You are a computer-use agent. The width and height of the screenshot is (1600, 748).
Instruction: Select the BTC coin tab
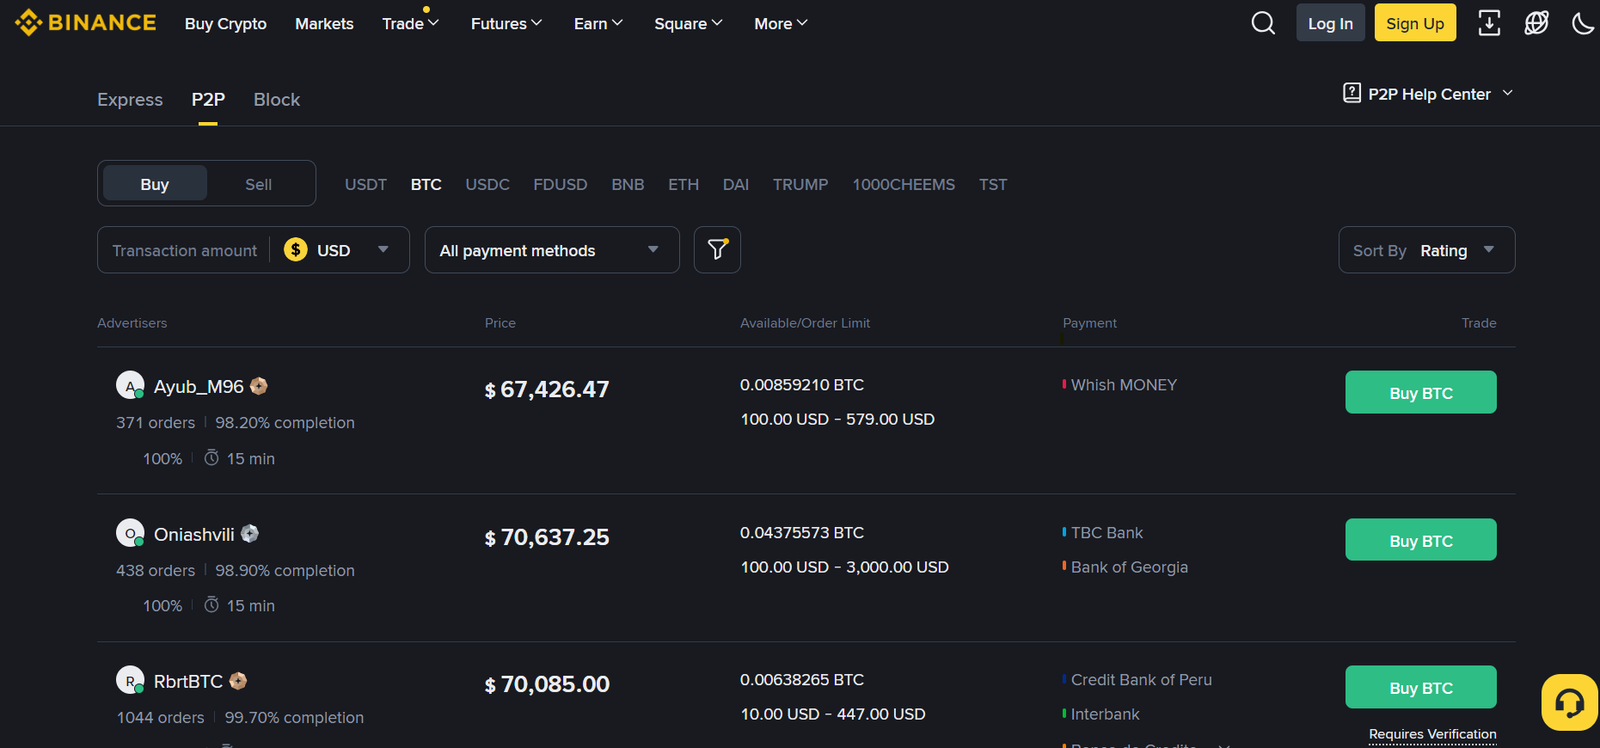pos(426,184)
